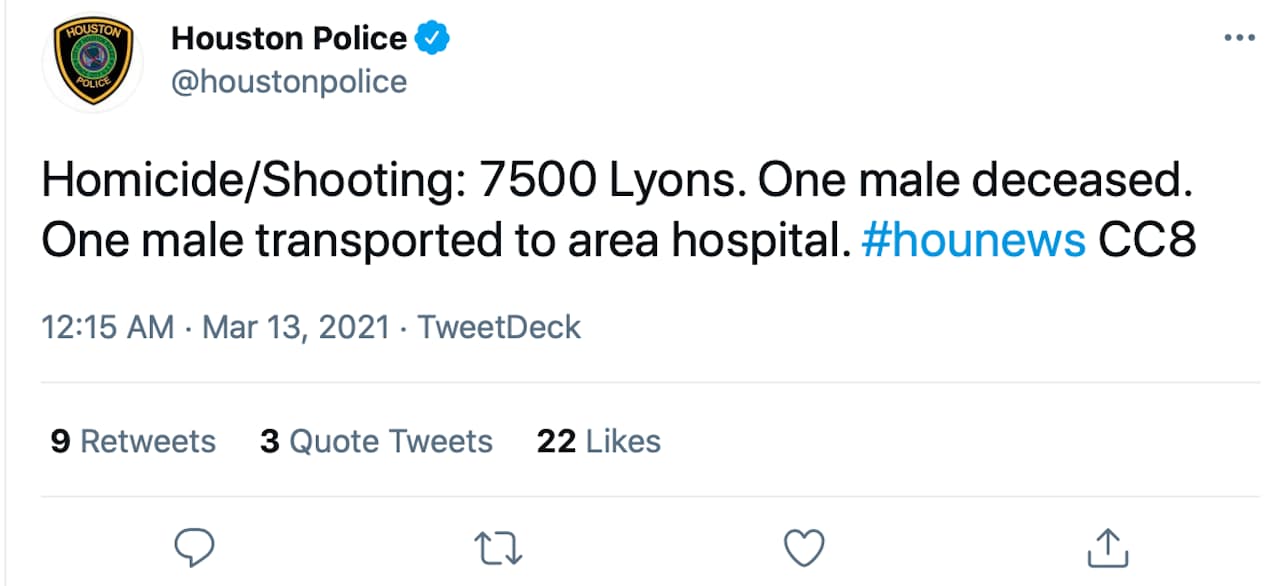Open the TweetDeck source link
The width and height of the screenshot is (1280, 586).
(x=499, y=327)
